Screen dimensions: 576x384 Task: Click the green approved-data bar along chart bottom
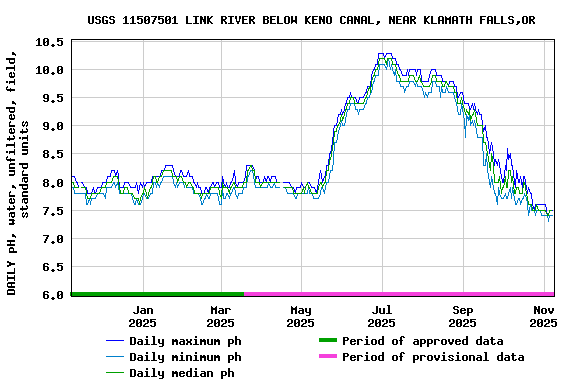click(x=158, y=294)
